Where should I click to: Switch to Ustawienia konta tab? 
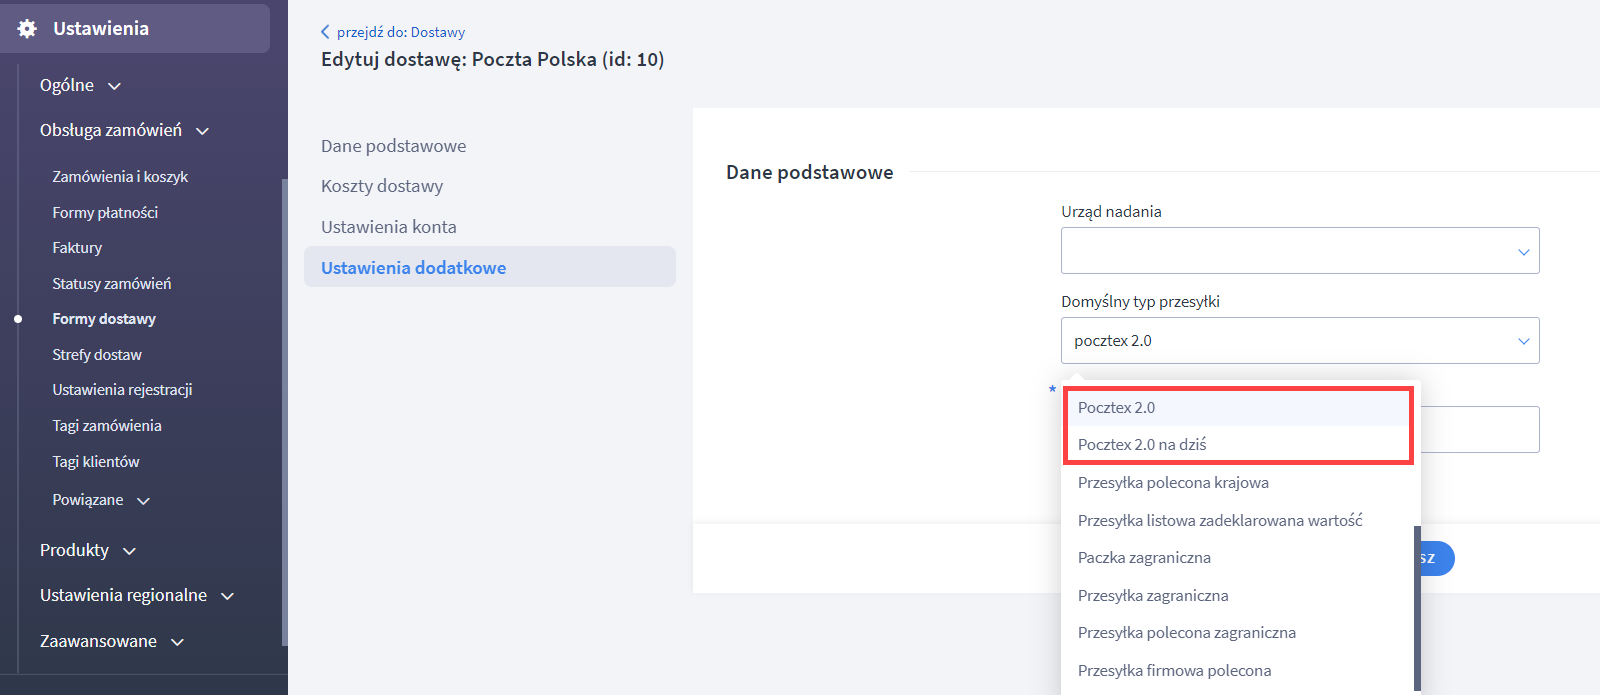click(x=389, y=227)
